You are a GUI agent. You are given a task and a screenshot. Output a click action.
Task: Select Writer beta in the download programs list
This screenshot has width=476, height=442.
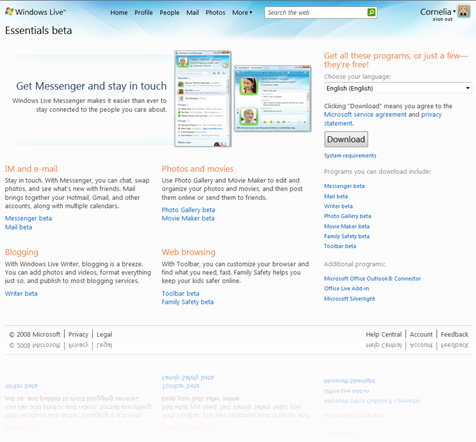coord(338,206)
